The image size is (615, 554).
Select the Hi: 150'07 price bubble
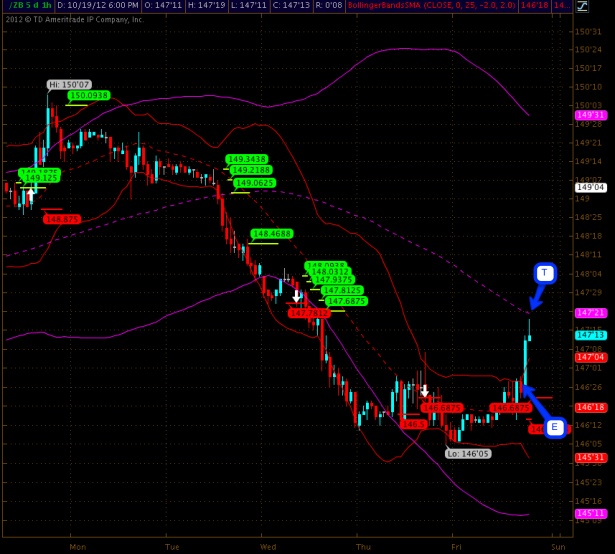click(x=69, y=85)
